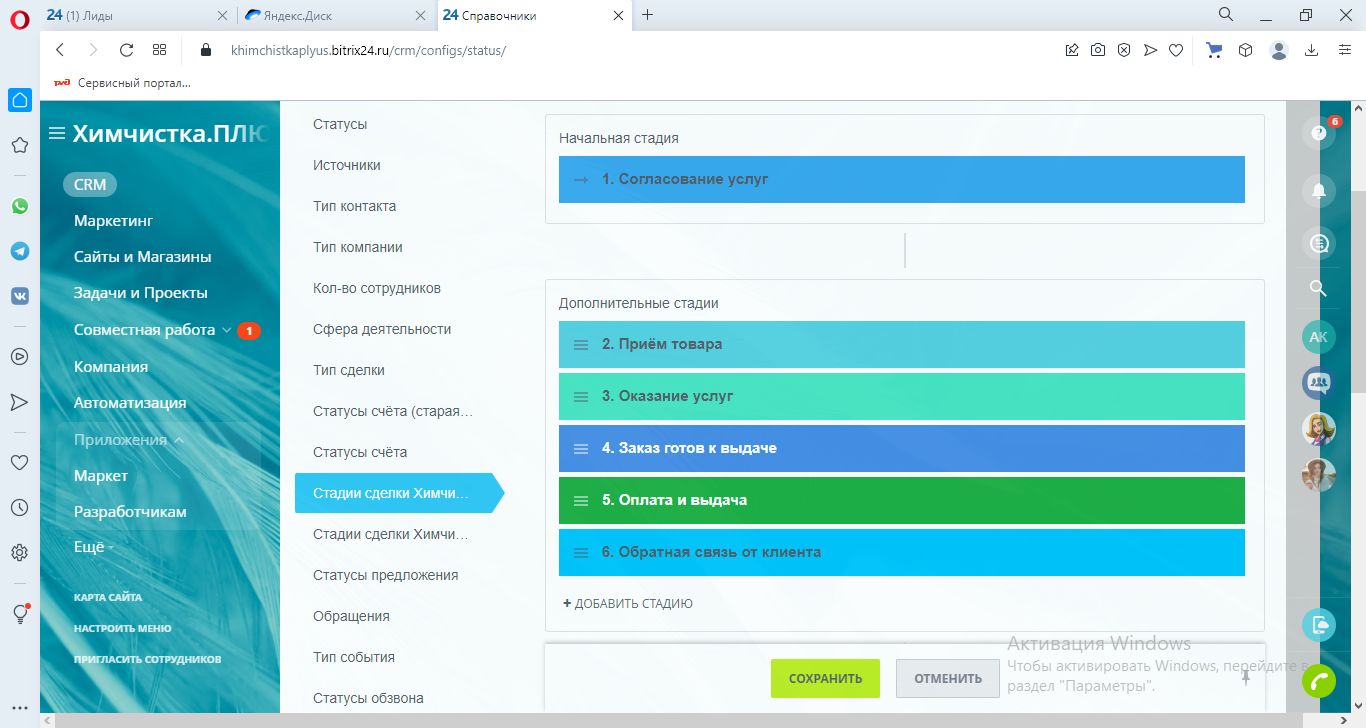Close the Справочники browser tab
The image size is (1366, 728).
tap(620, 15)
